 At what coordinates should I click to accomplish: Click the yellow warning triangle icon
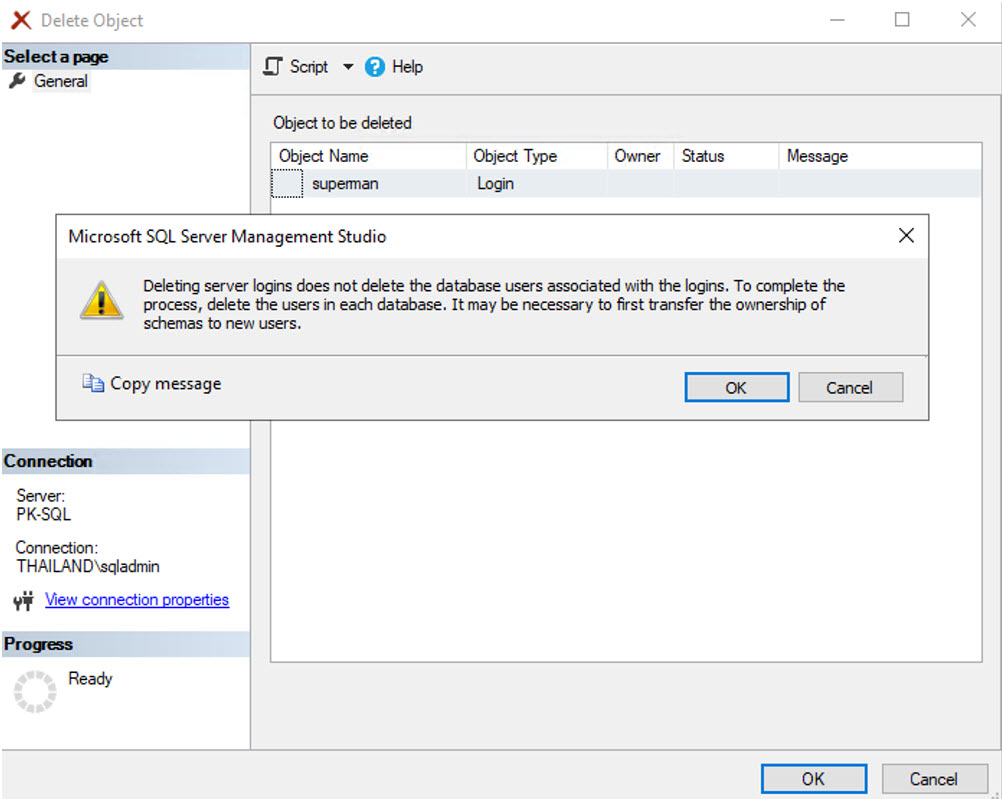tap(102, 300)
